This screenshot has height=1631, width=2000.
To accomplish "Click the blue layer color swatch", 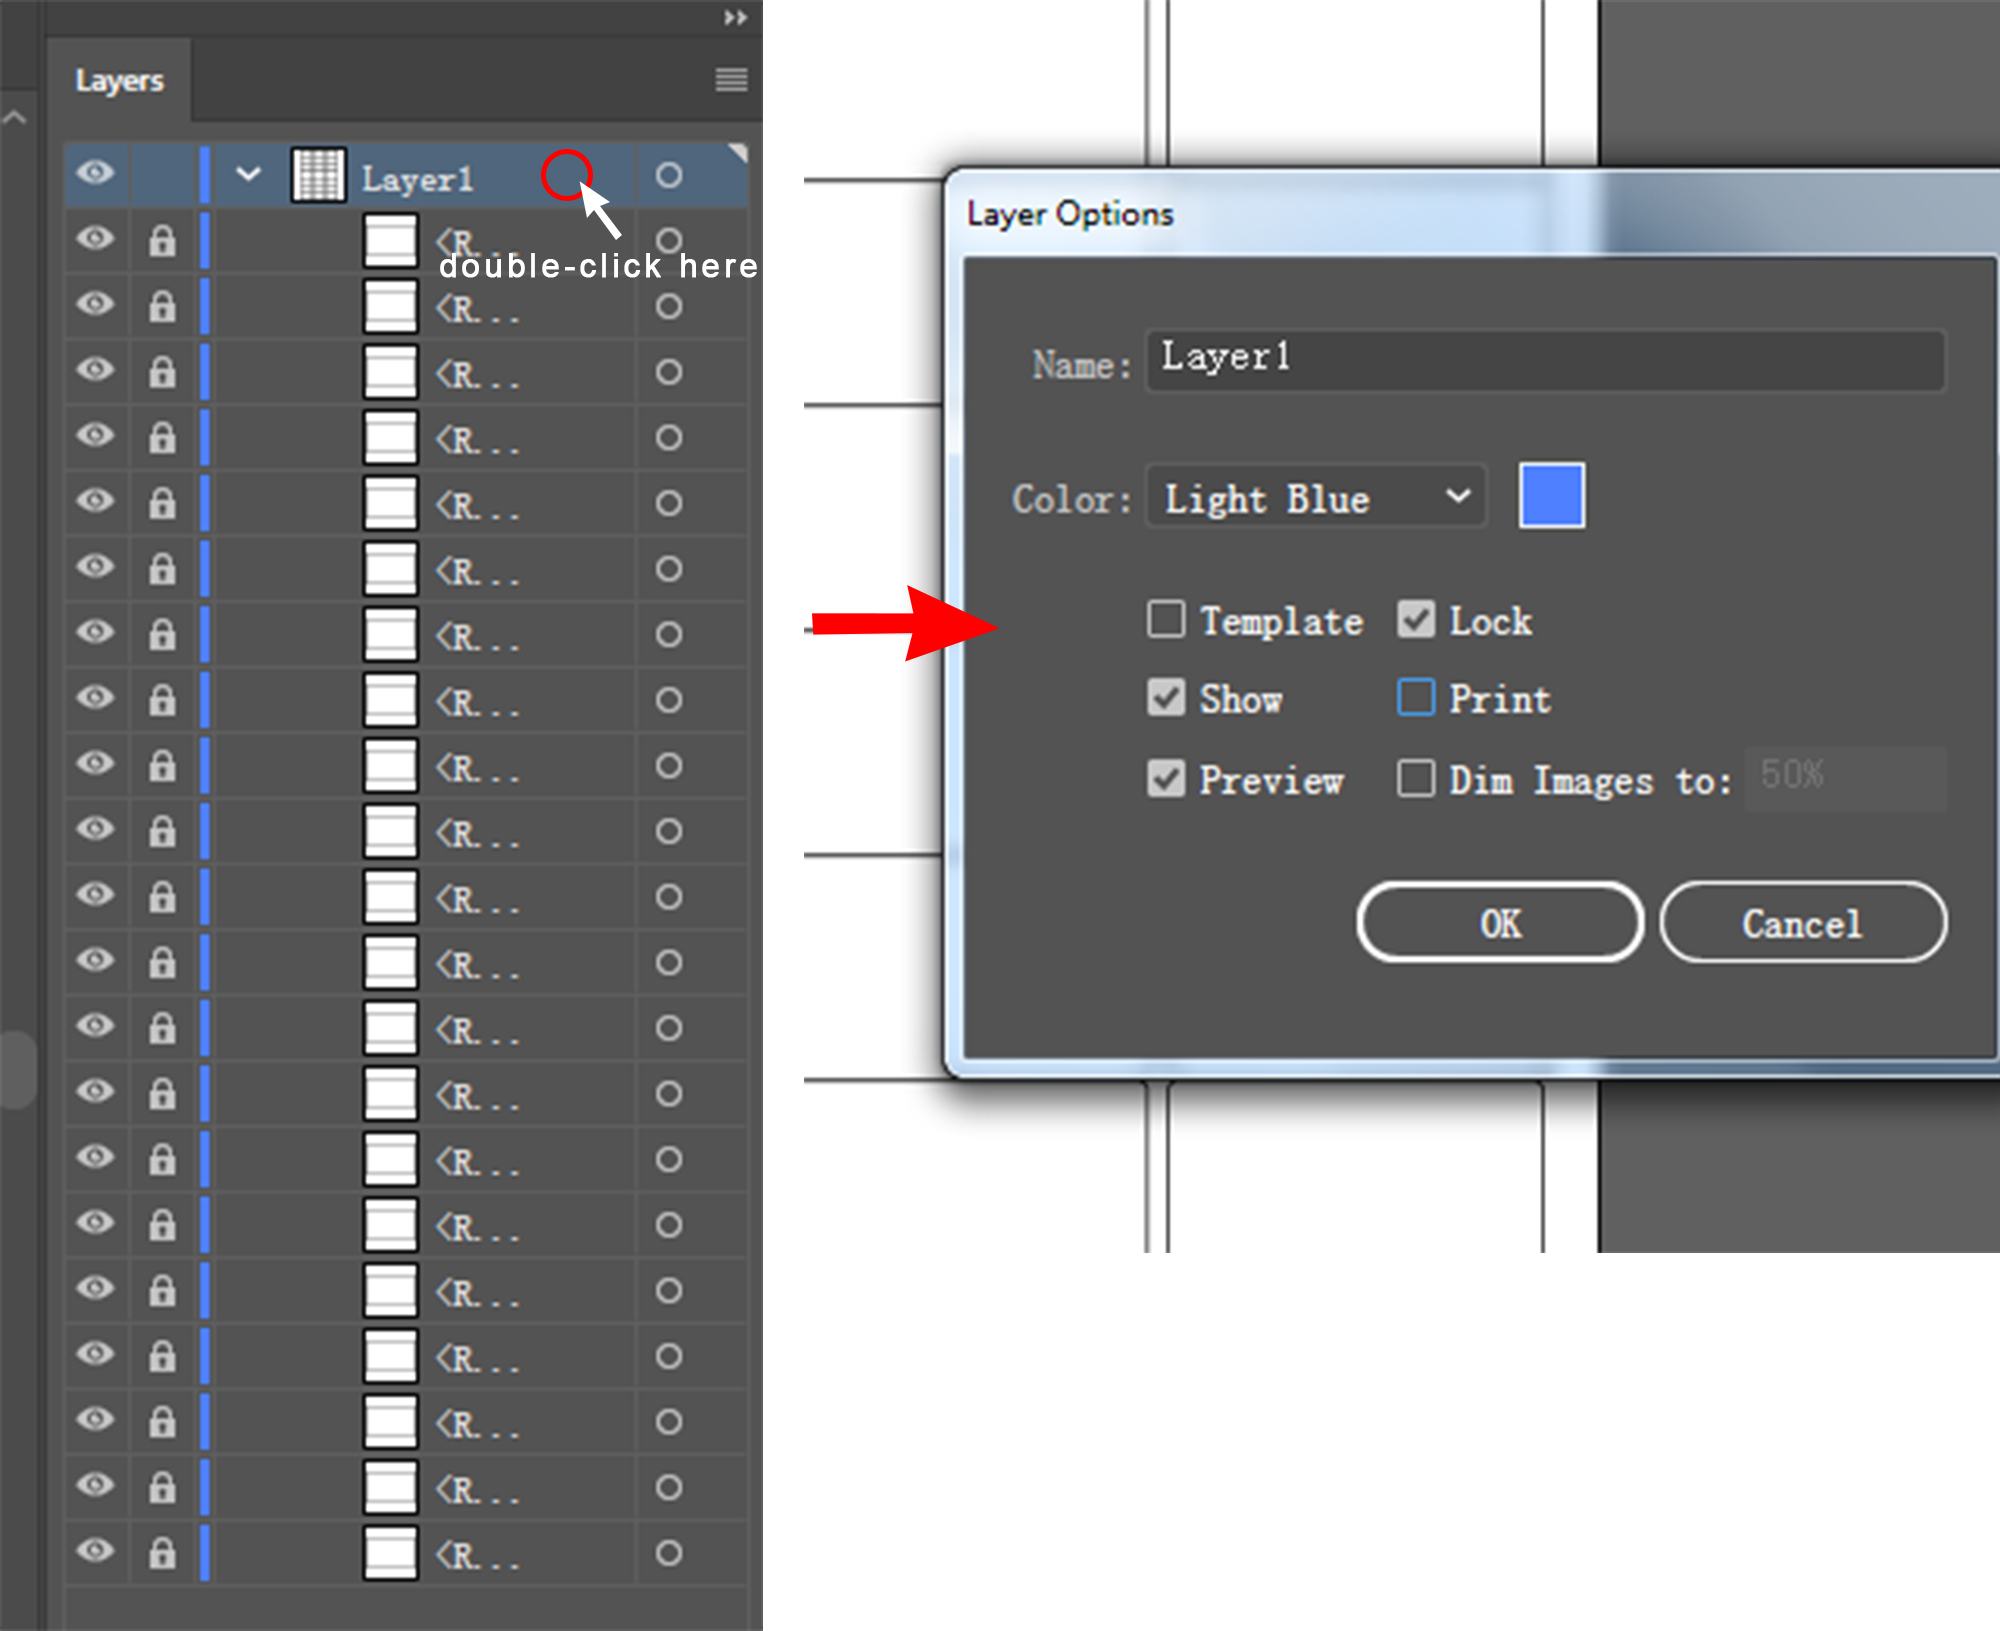I will pyautogui.click(x=1551, y=495).
